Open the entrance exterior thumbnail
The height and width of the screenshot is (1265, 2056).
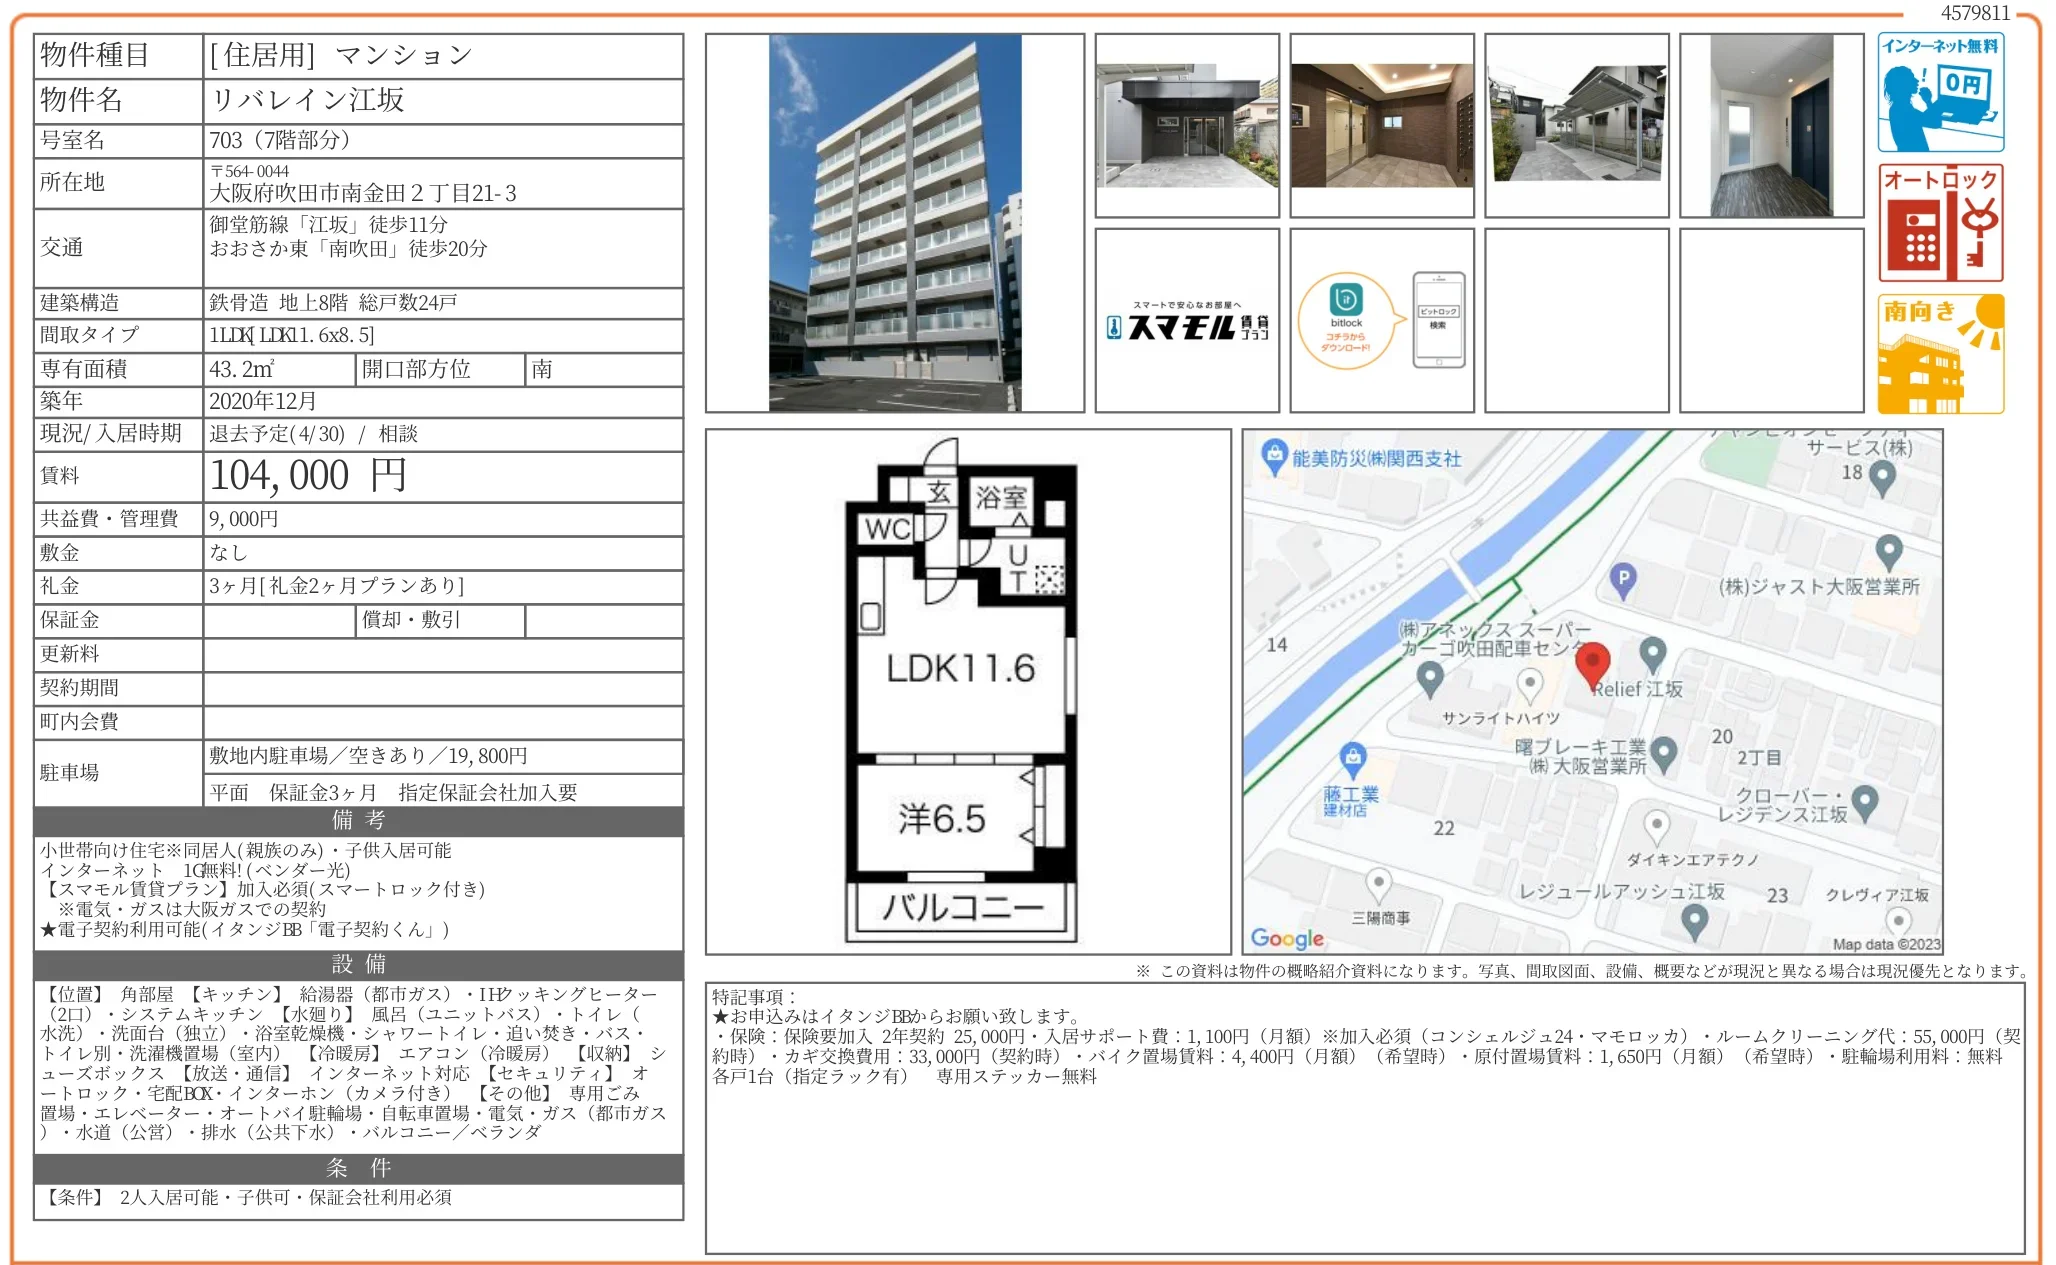(1187, 126)
